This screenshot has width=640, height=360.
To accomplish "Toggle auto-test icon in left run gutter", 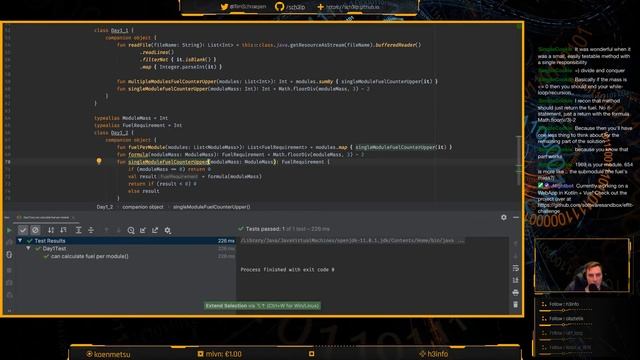I will click(x=9, y=255).
